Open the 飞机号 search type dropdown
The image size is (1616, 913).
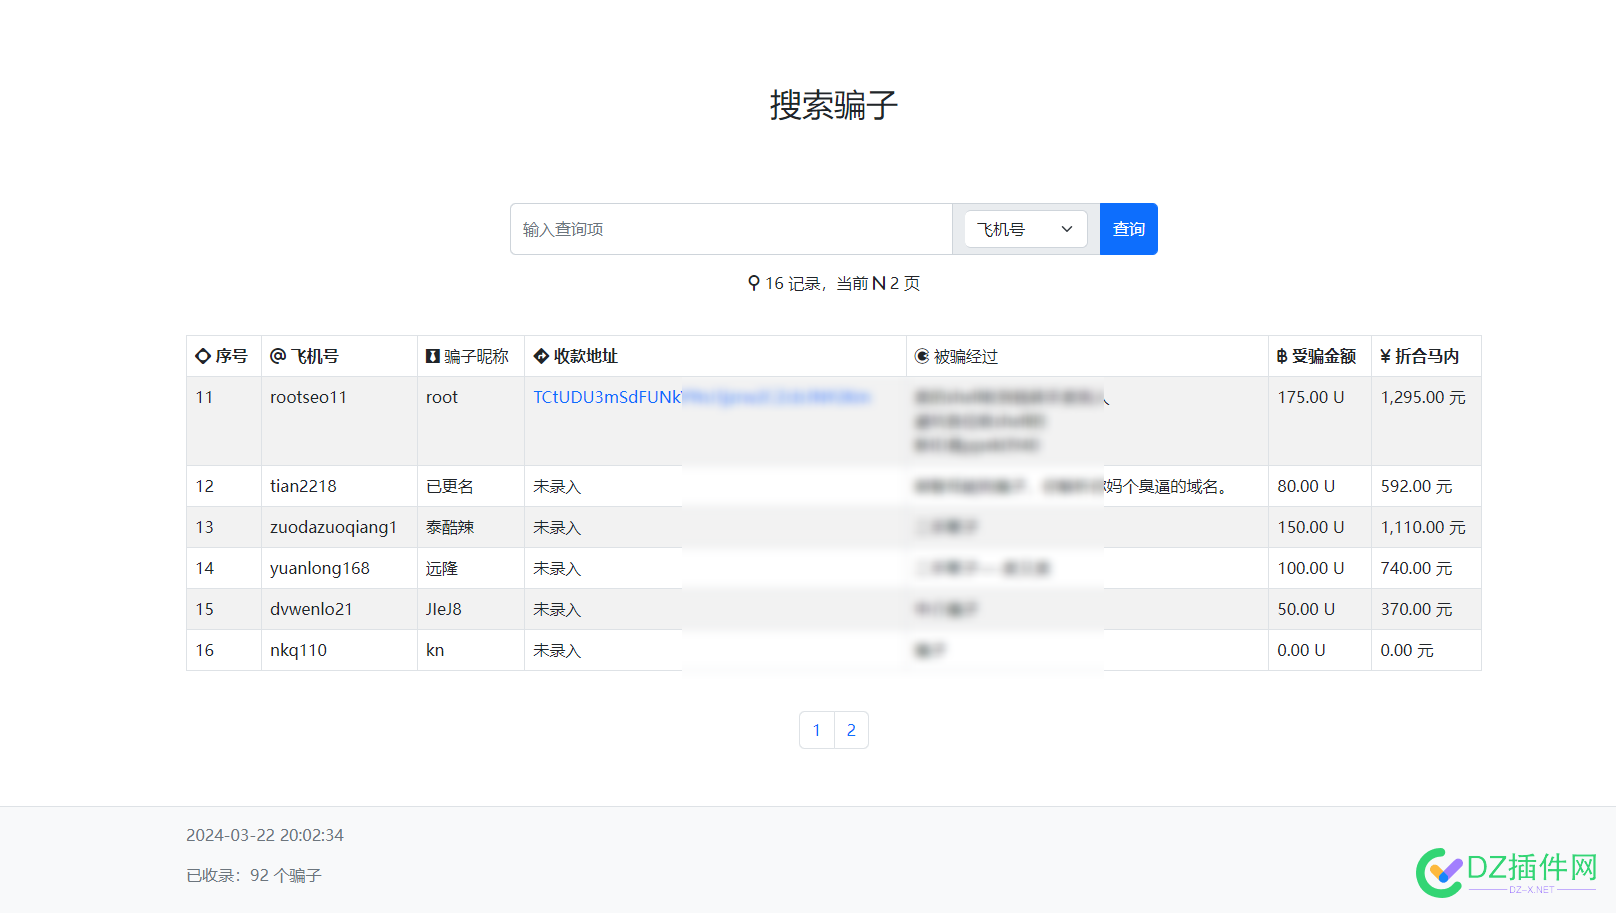coord(1025,229)
